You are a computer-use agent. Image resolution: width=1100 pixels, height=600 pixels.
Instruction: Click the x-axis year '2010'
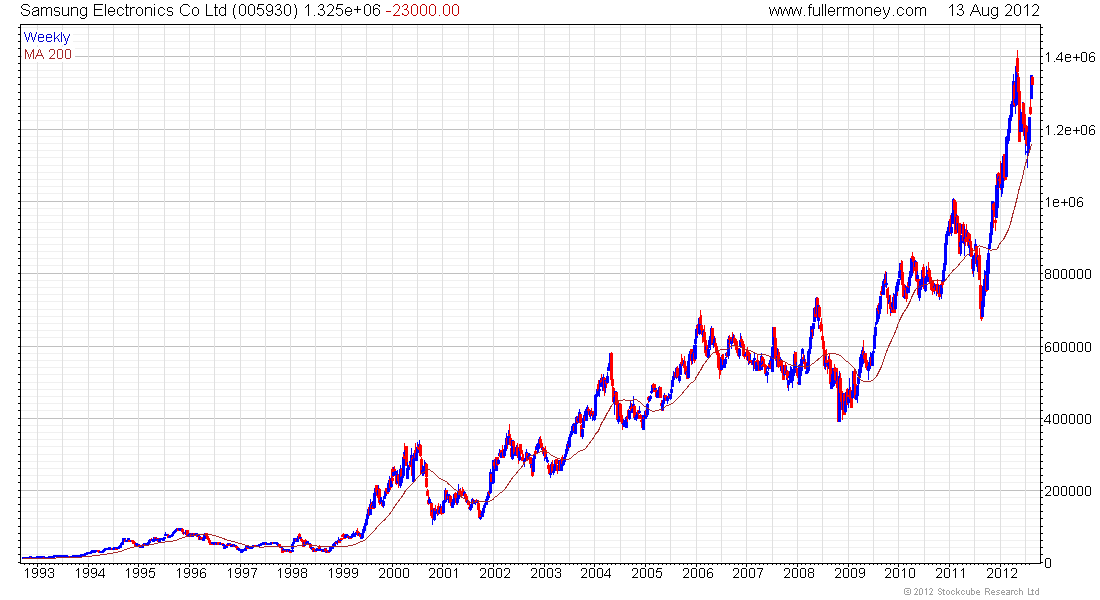tap(900, 573)
